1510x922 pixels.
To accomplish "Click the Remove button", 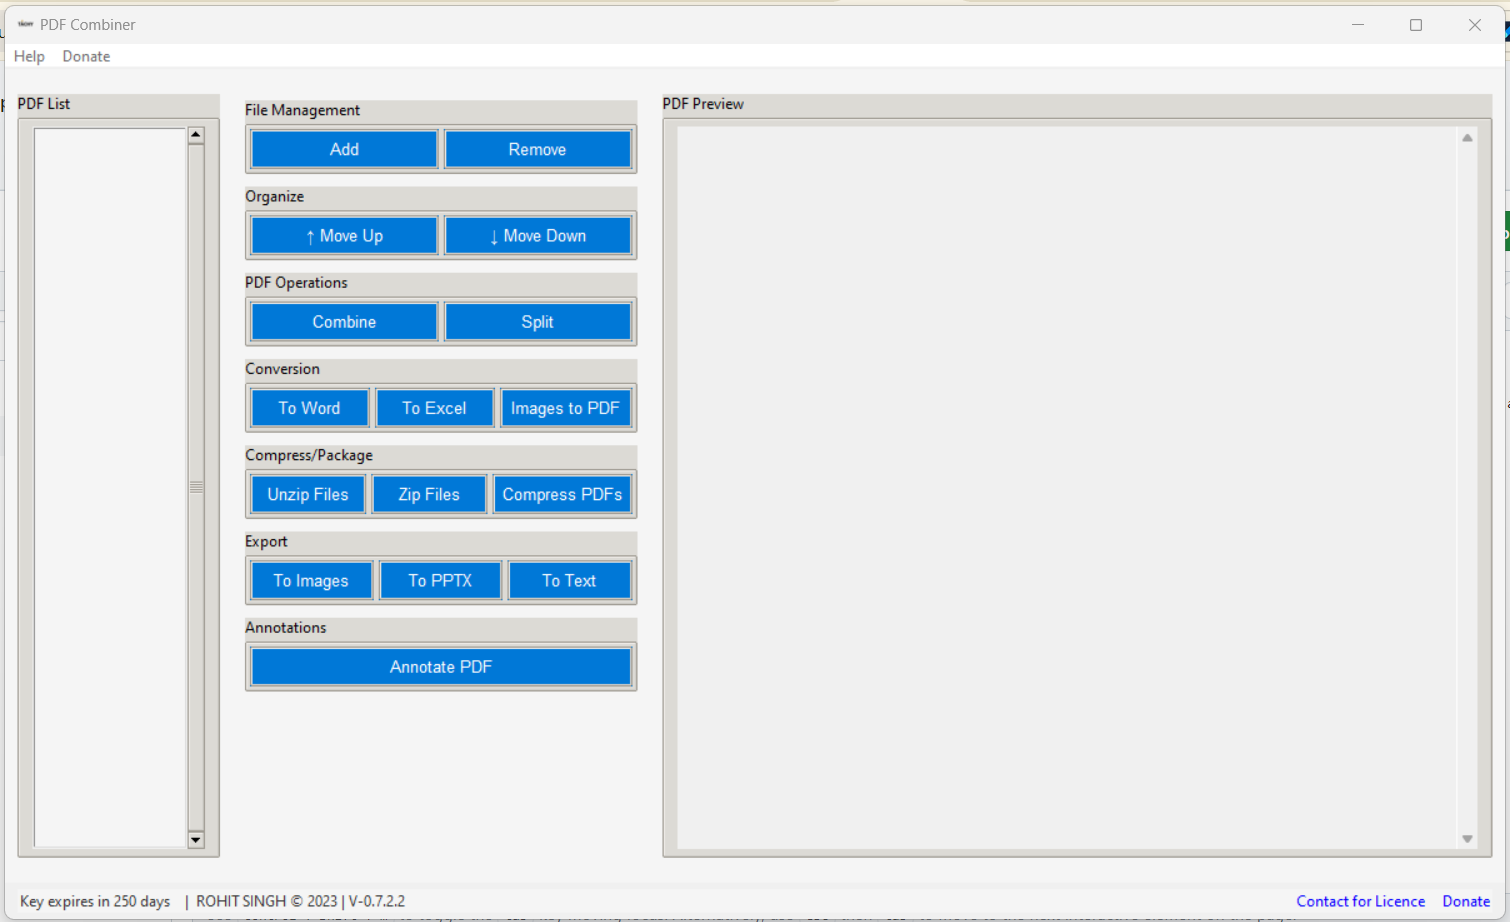I will [537, 149].
